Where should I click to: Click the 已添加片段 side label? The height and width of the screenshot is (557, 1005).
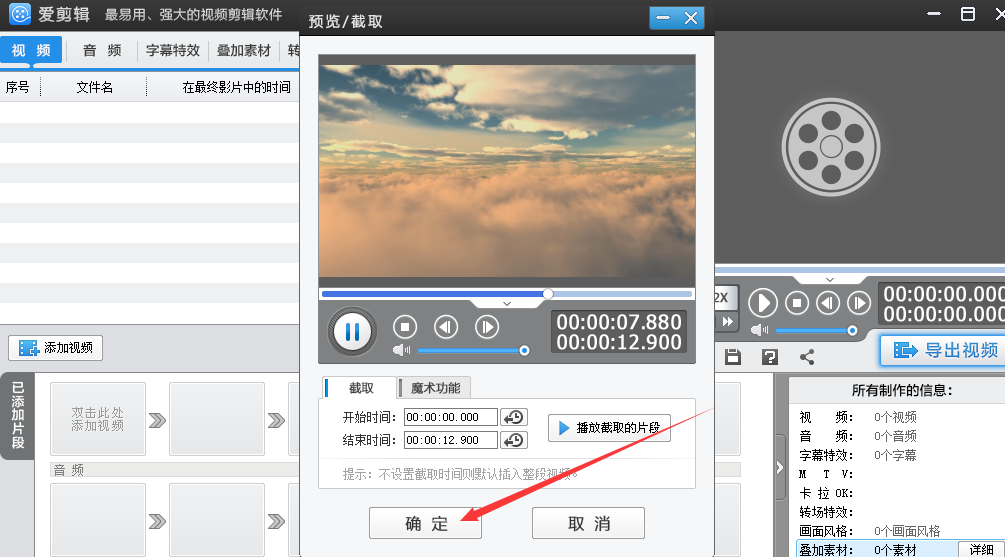click(18, 415)
